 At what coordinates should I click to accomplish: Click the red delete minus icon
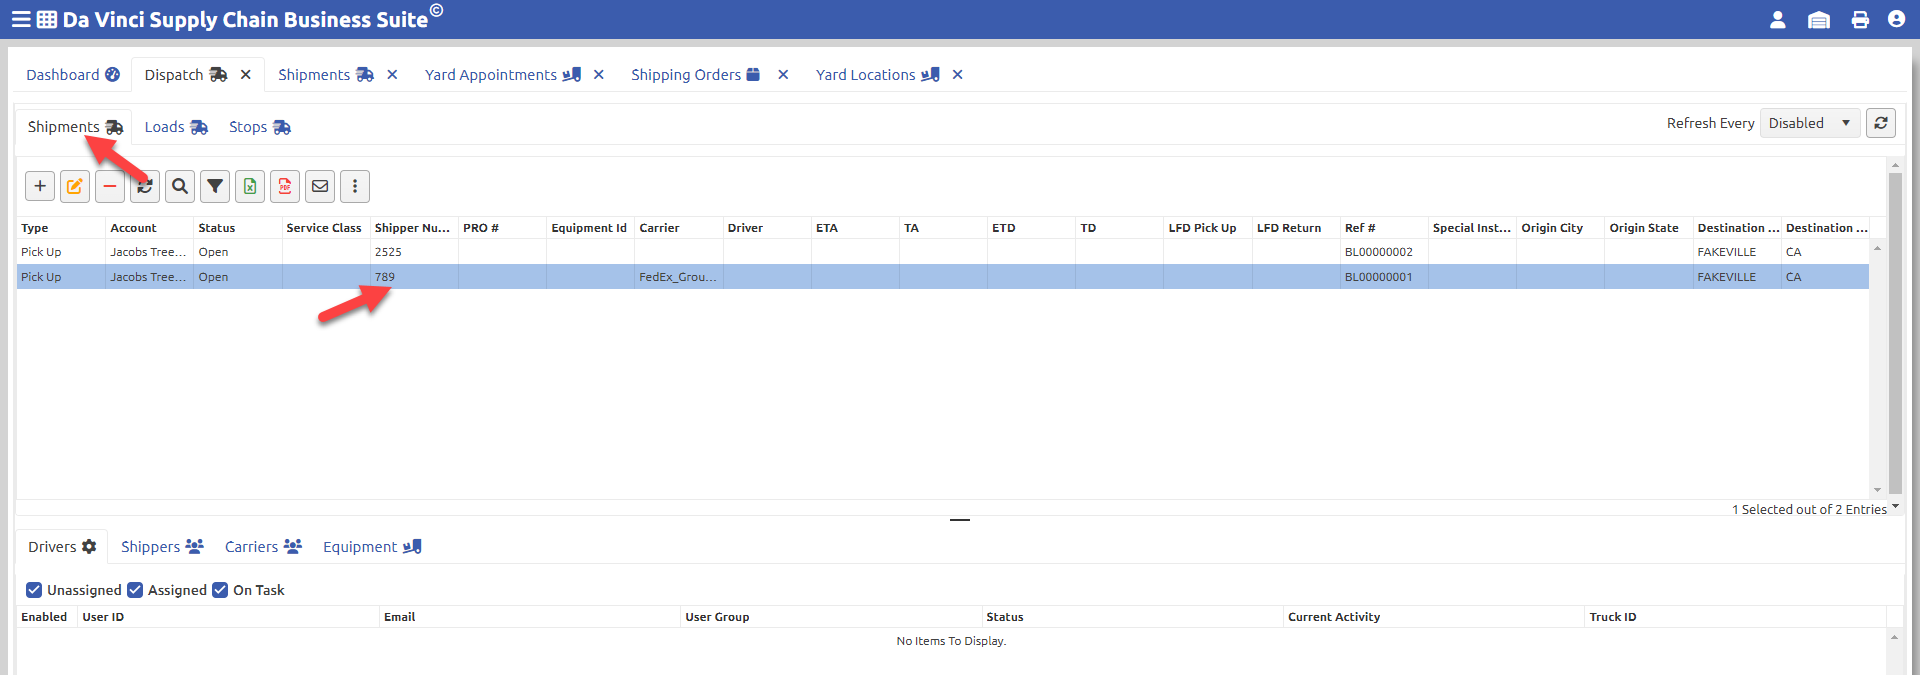tap(110, 186)
